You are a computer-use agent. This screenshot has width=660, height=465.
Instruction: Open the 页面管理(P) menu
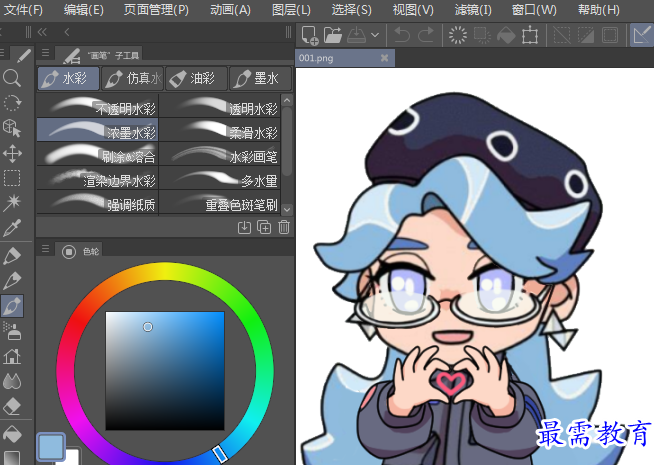click(x=156, y=10)
